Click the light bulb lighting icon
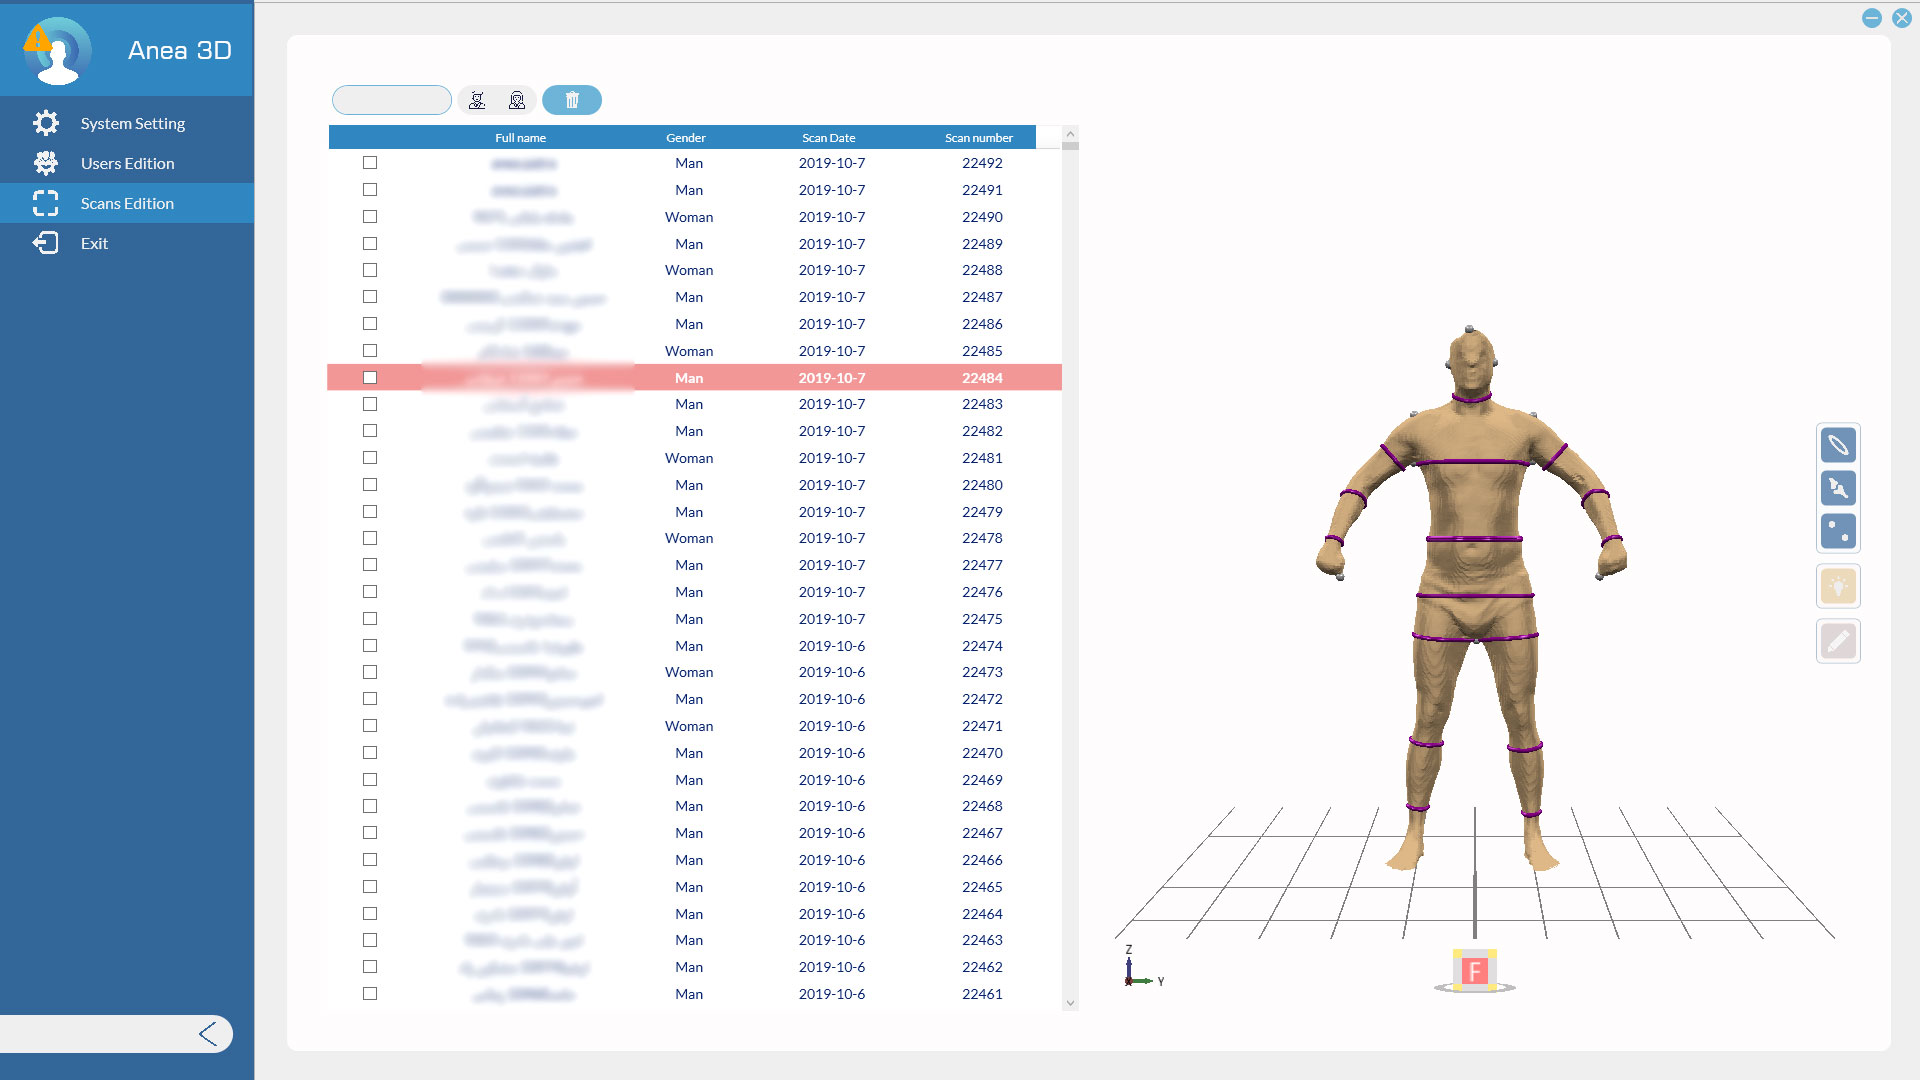The width and height of the screenshot is (1920, 1080). 1838,587
